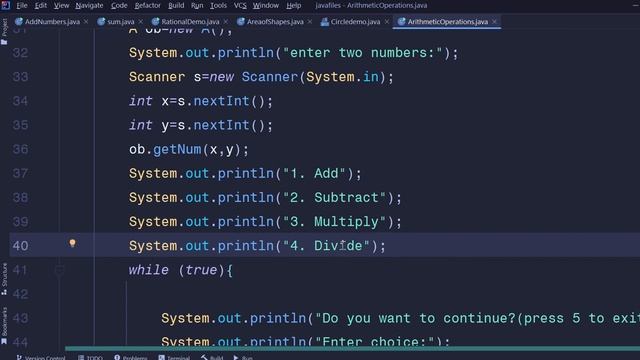The height and width of the screenshot is (360, 640).
Task: Click the "1. Add" string literal
Action: click(314, 173)
